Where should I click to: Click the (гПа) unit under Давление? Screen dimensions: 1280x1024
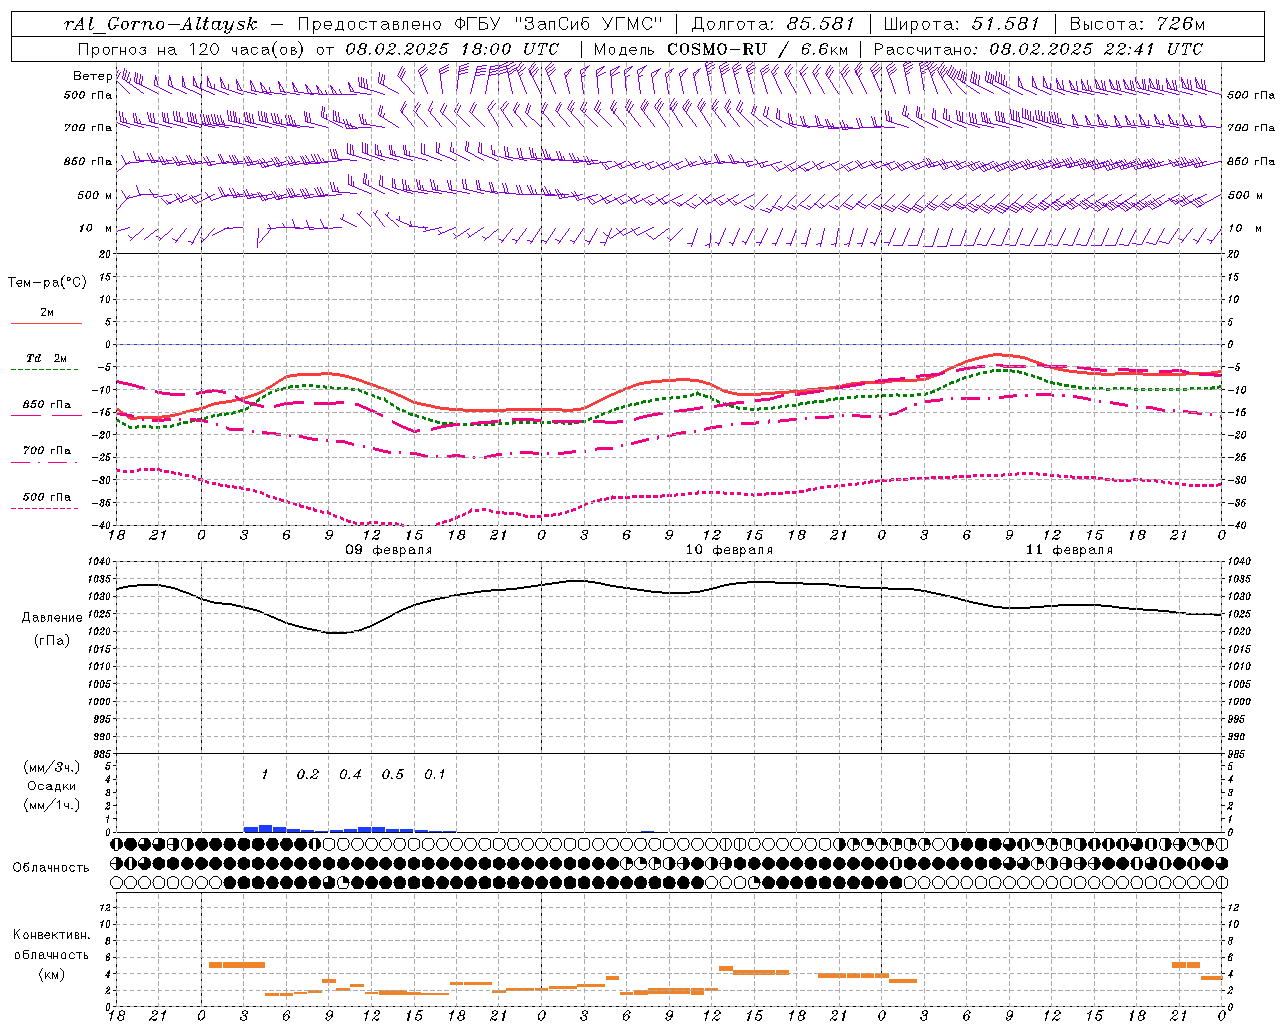(51, 640)
